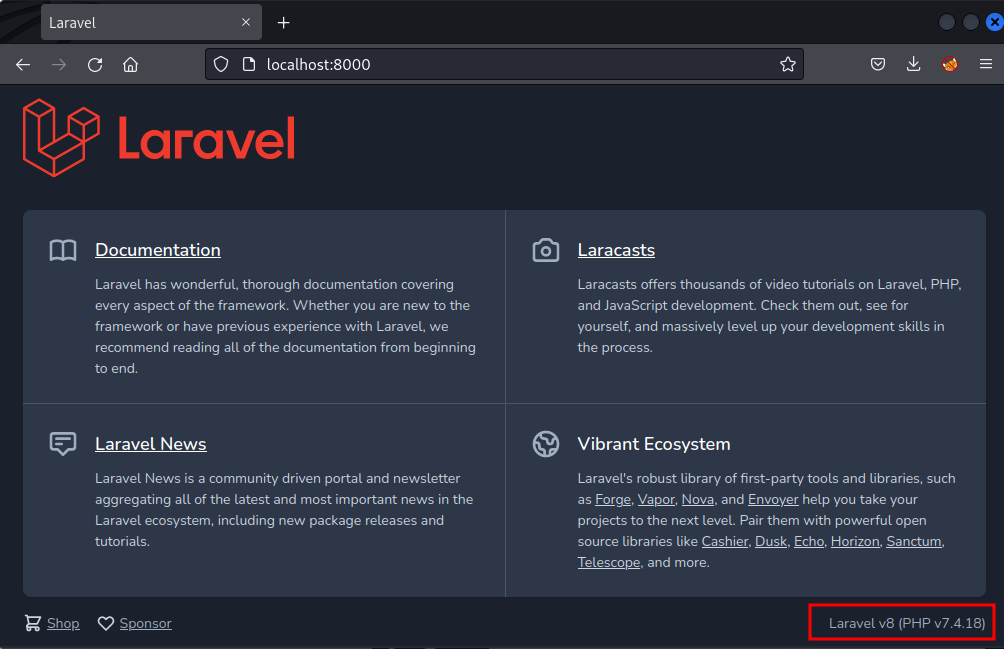Reload the localhost page
The width and height of the screenshot is (1004, 649).
(x=95, y=65)
